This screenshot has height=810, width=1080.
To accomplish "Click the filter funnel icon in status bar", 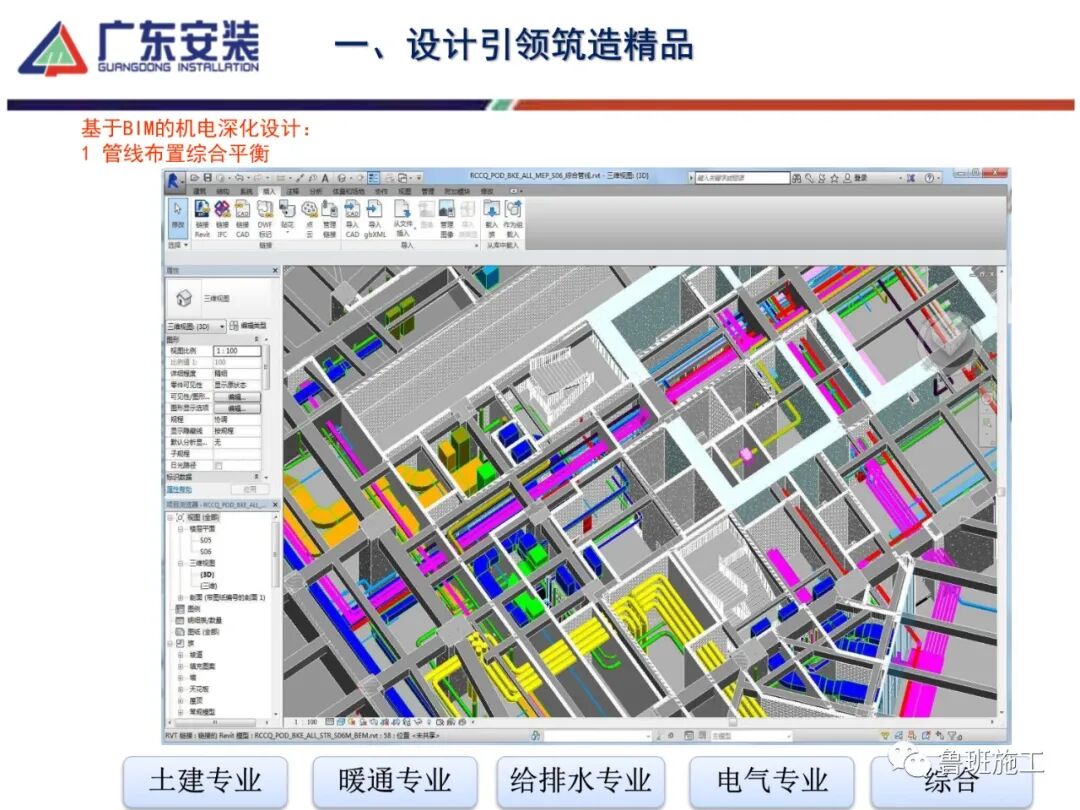I will (952, 736).
